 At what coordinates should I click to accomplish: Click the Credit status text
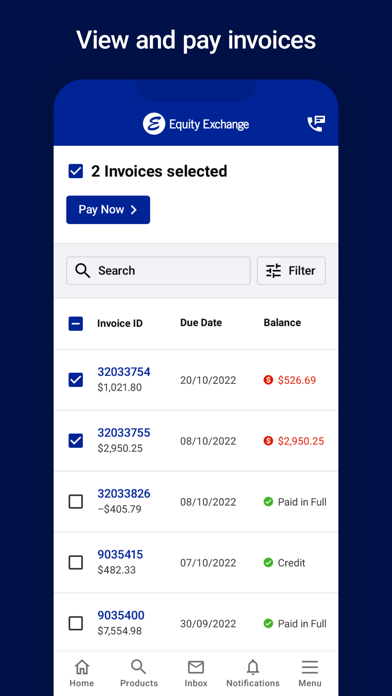coord(292,563)
